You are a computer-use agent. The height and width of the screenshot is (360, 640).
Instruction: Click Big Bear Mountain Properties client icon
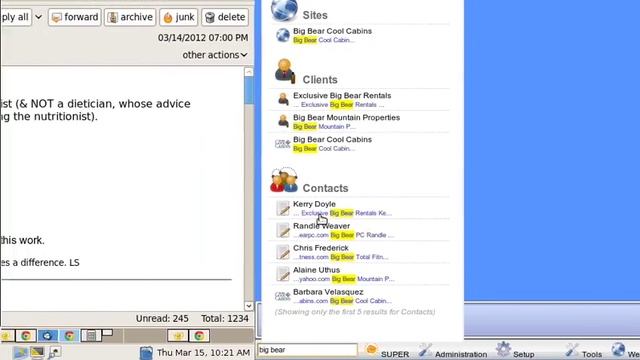tap(283, 121)
